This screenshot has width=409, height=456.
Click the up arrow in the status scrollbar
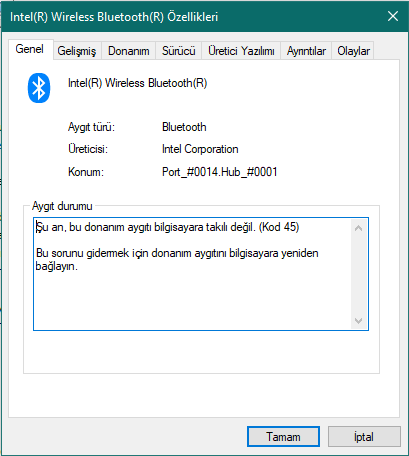(x=359, y=228)
